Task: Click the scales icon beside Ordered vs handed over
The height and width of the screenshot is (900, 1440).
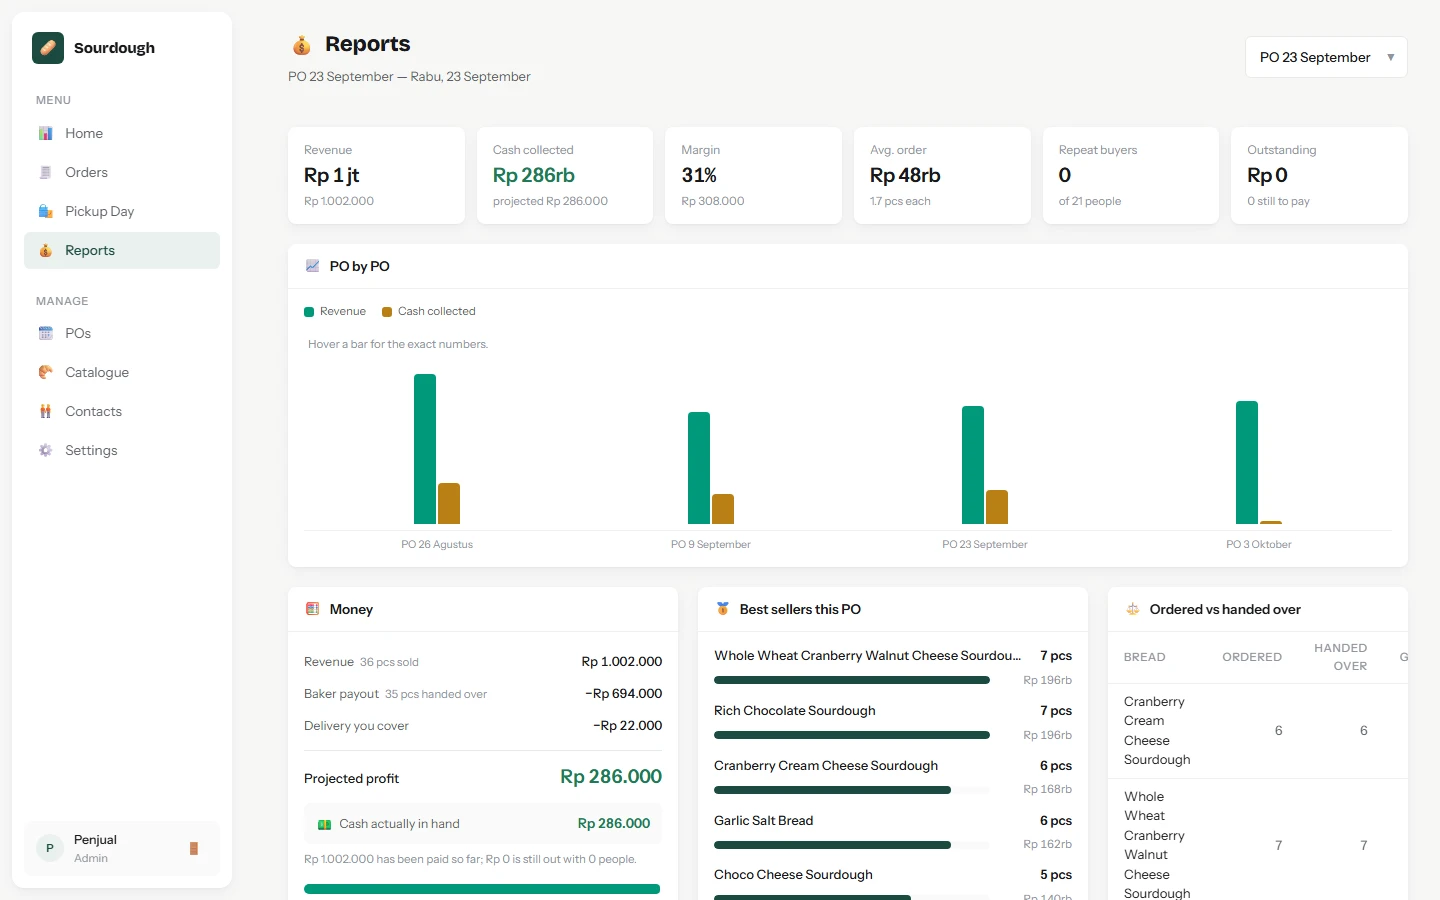Action: coord(1132,609)
